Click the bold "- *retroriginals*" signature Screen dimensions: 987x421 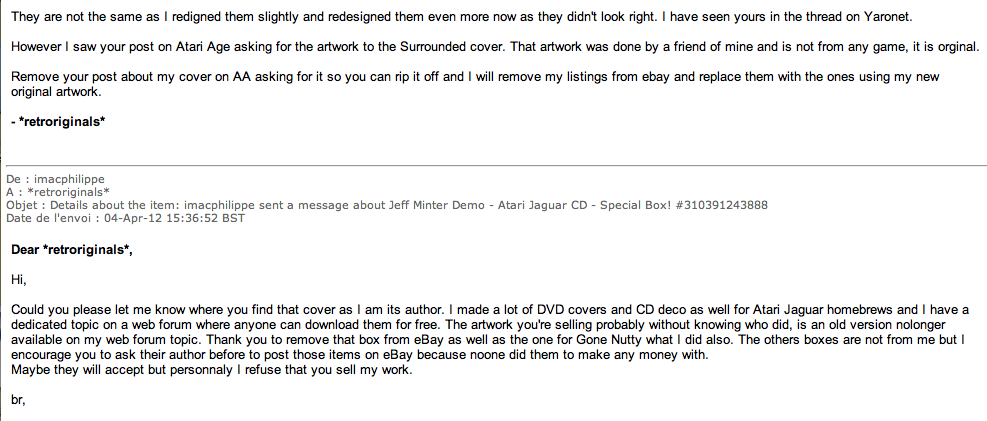58,122
